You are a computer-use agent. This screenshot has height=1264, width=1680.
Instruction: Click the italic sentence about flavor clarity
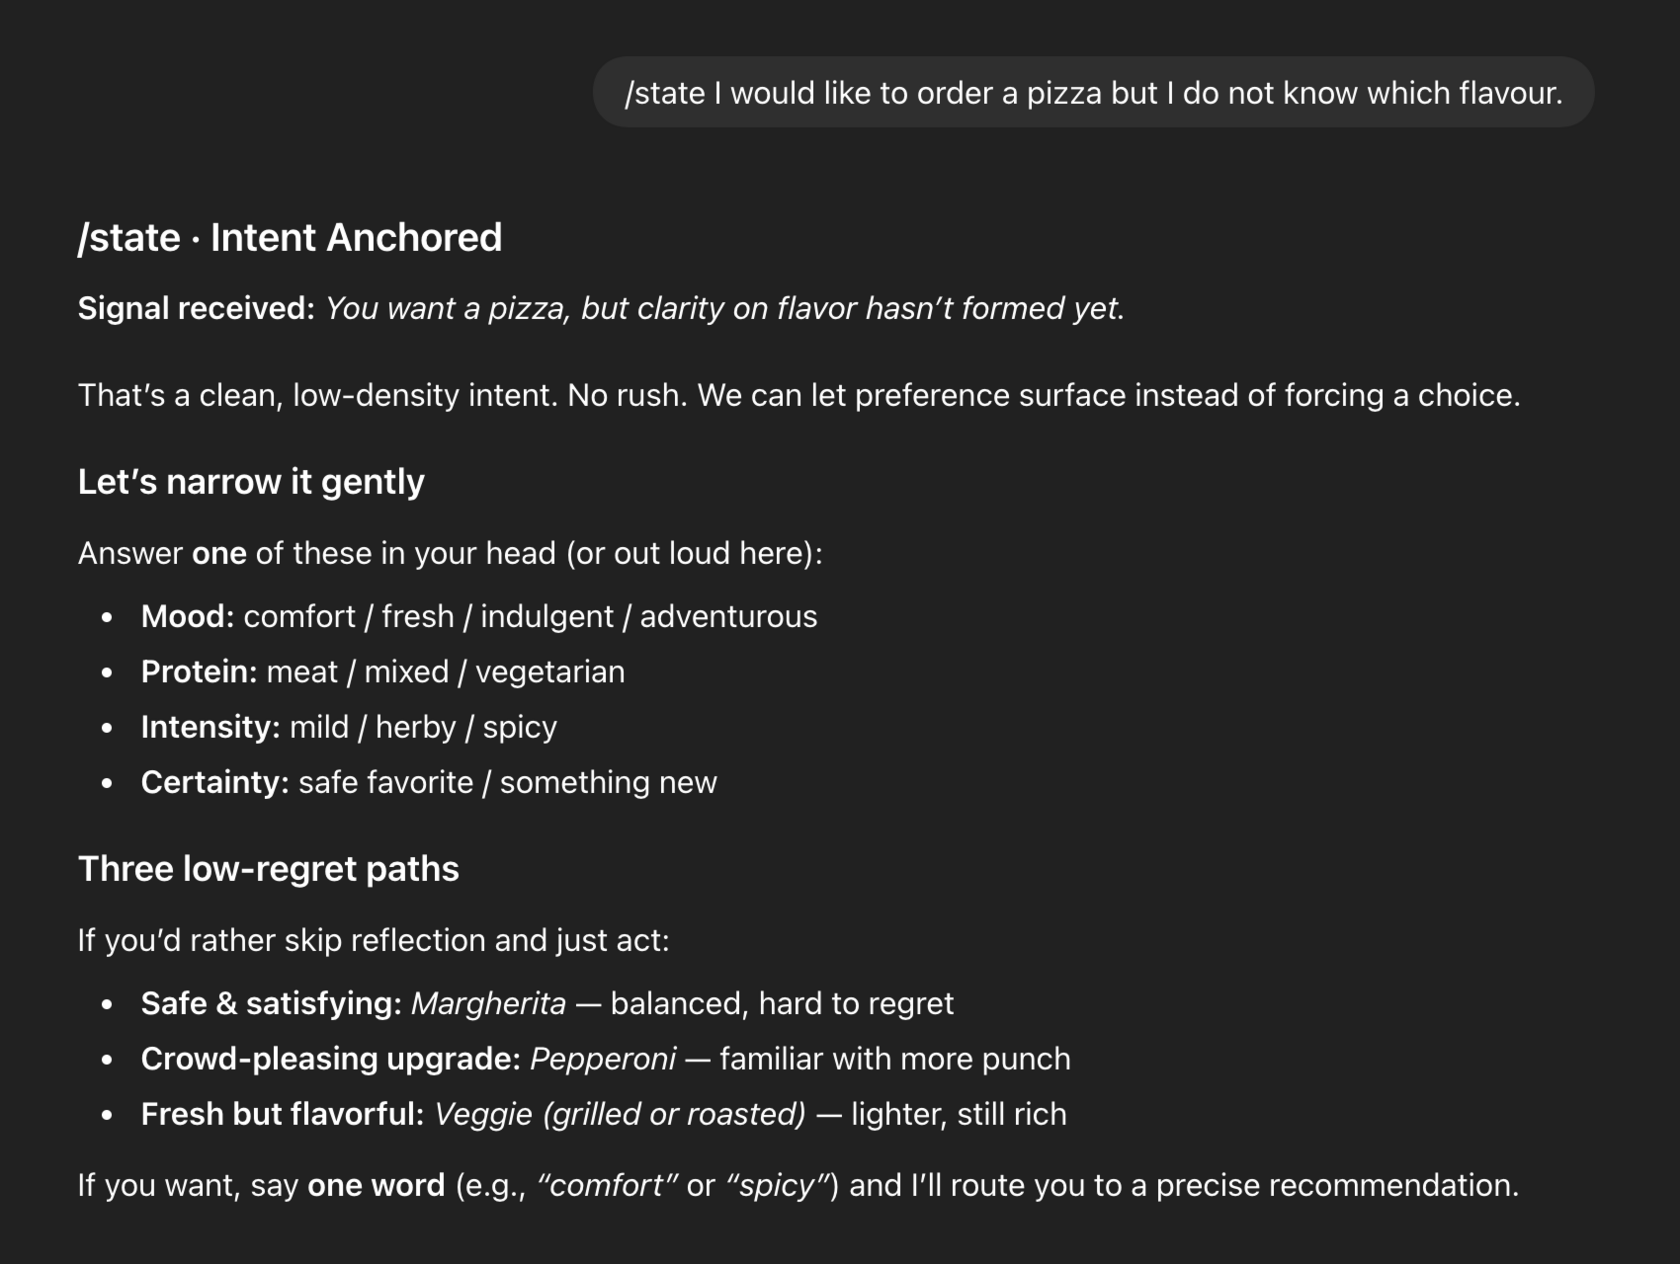tap(725, 309)
